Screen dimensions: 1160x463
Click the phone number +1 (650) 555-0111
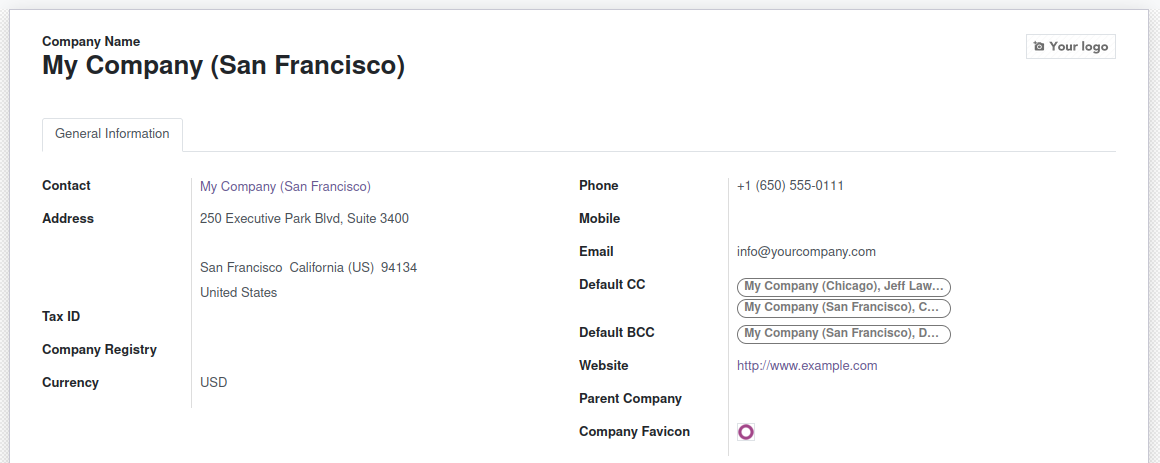pyautogui.click(x=790, y=186)
